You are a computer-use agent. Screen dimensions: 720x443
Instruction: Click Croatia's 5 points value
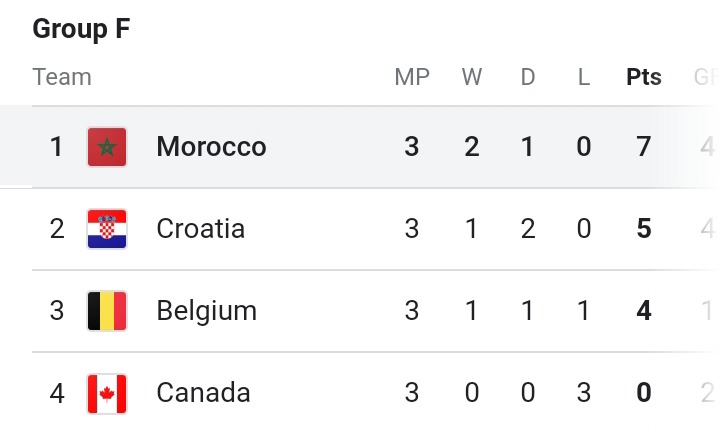click(x=644, y=229)
